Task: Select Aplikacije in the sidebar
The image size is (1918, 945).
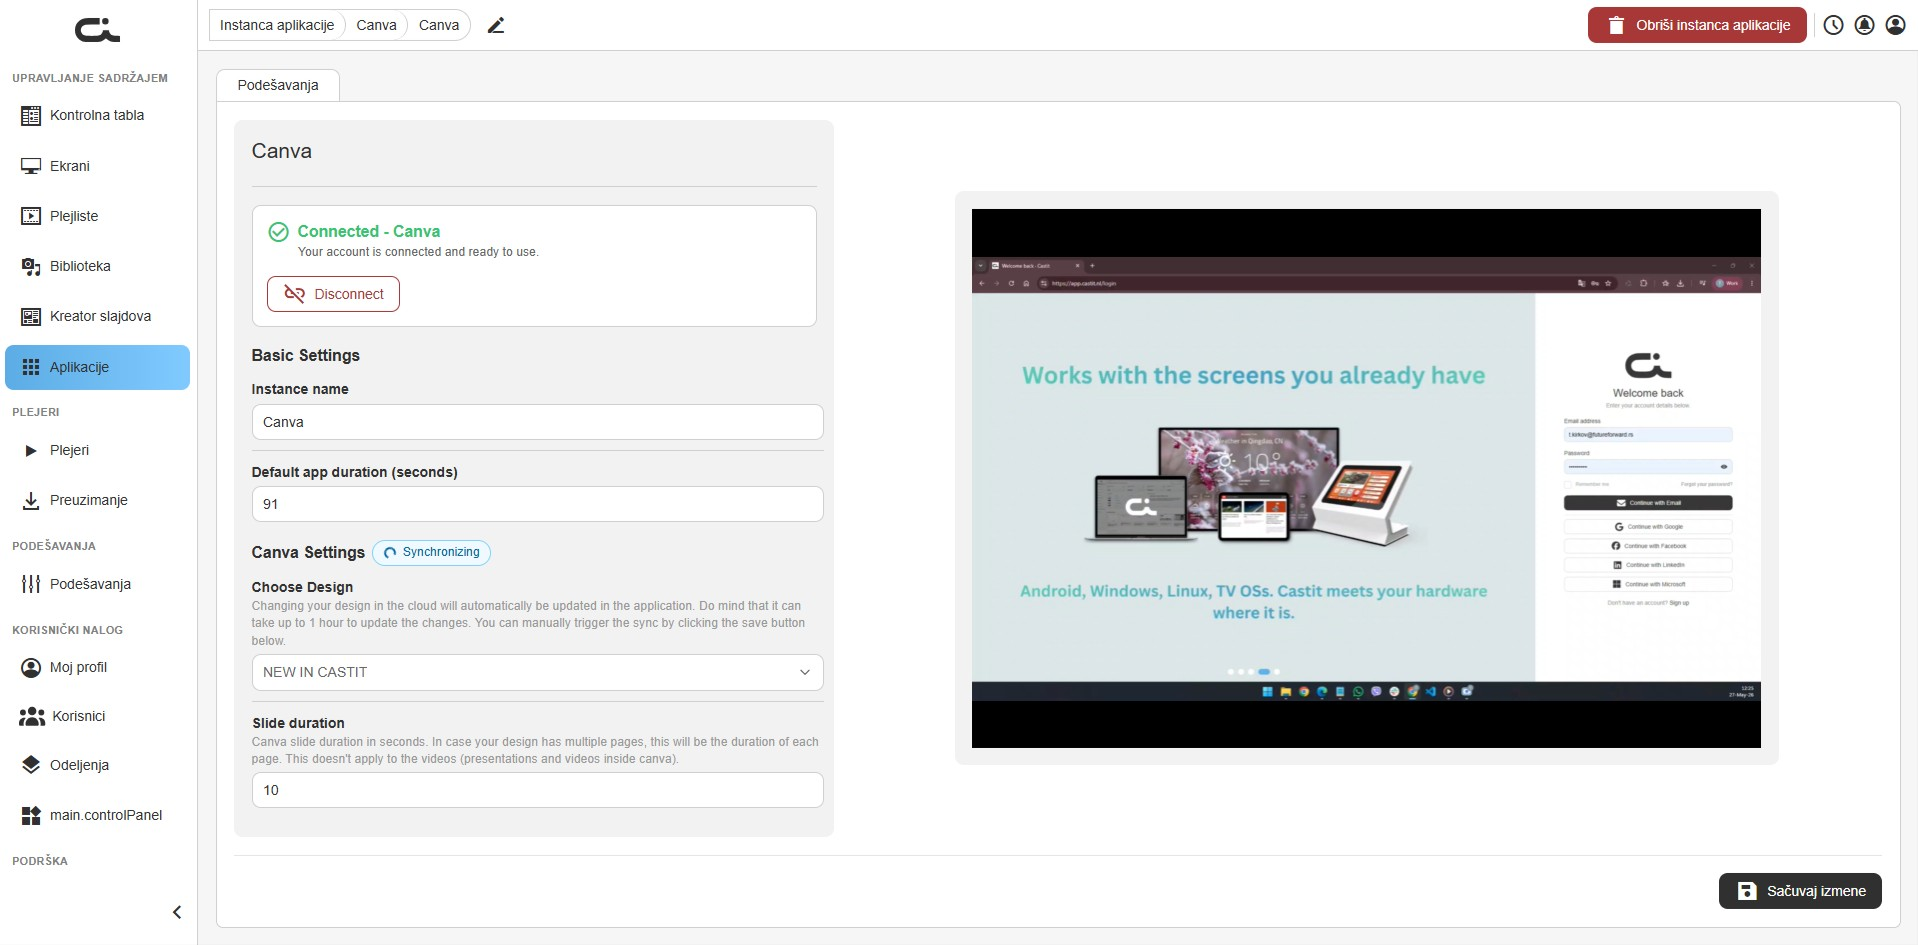Action: point(97,367)
